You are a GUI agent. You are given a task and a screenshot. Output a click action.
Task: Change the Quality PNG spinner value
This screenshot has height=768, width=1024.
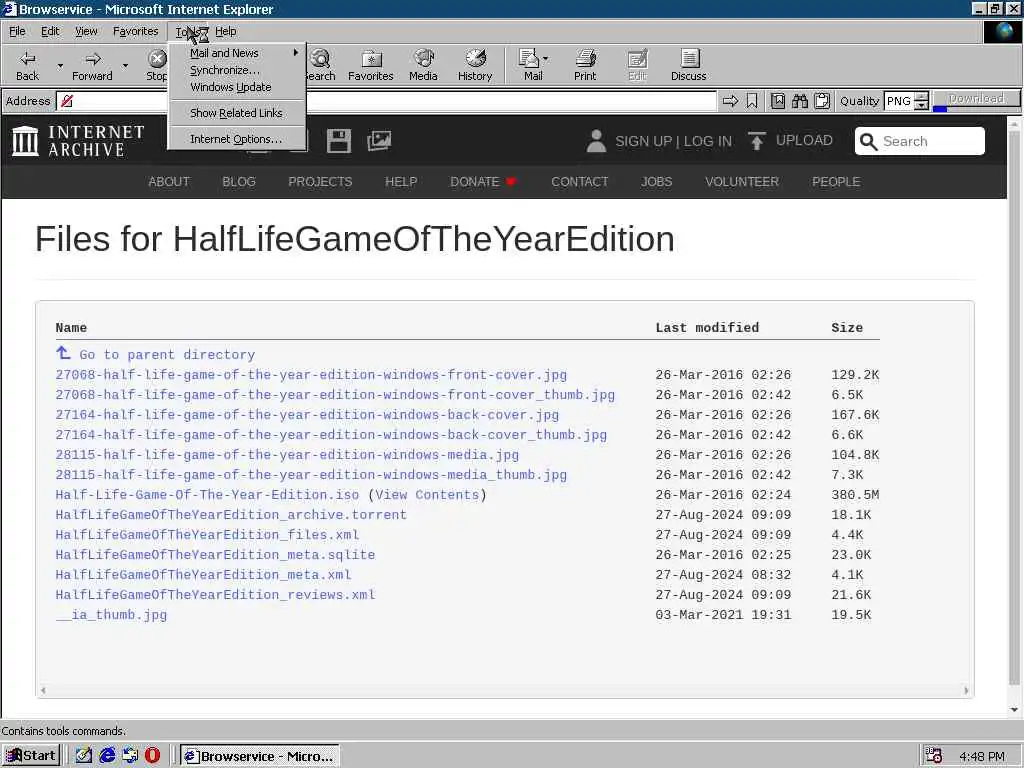pos(921,101)
